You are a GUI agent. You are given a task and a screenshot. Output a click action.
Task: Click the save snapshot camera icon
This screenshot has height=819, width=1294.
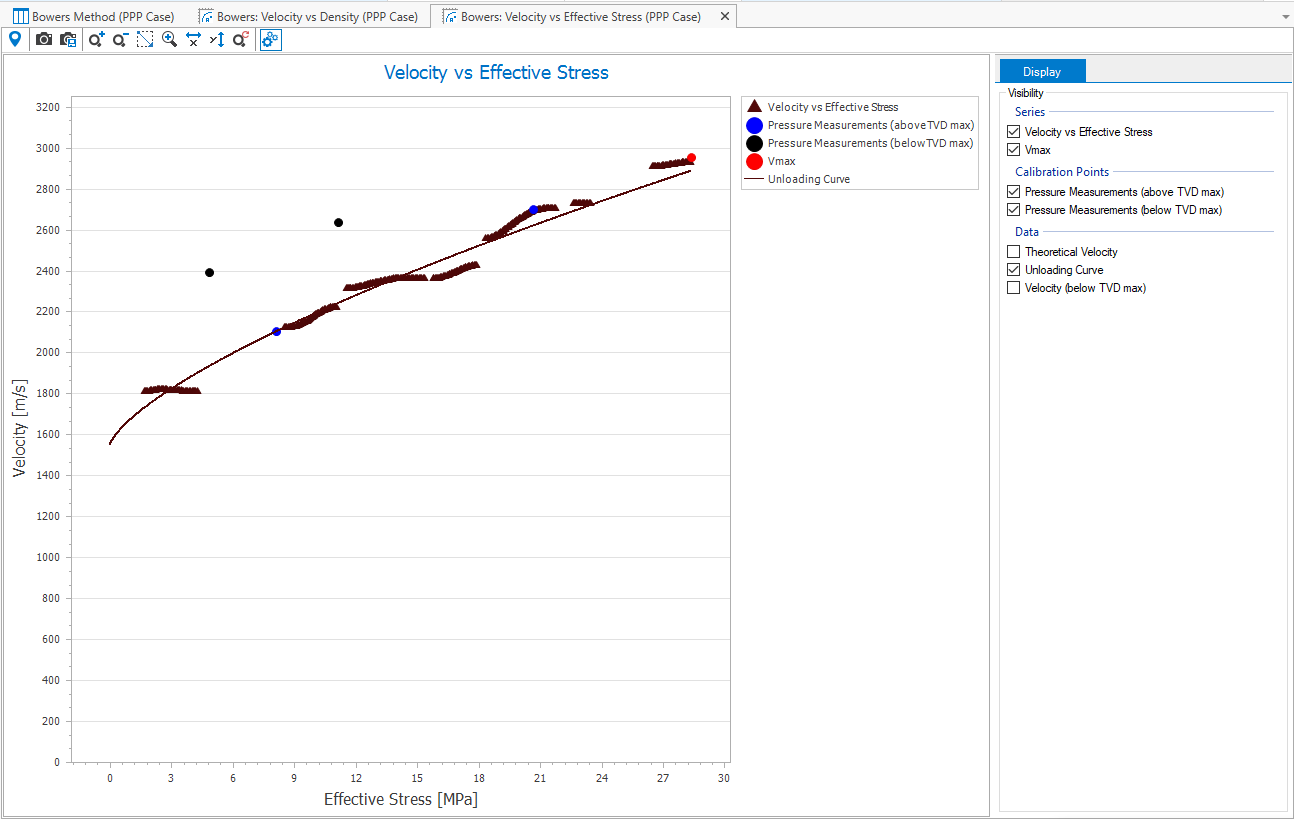pos(68,39)
